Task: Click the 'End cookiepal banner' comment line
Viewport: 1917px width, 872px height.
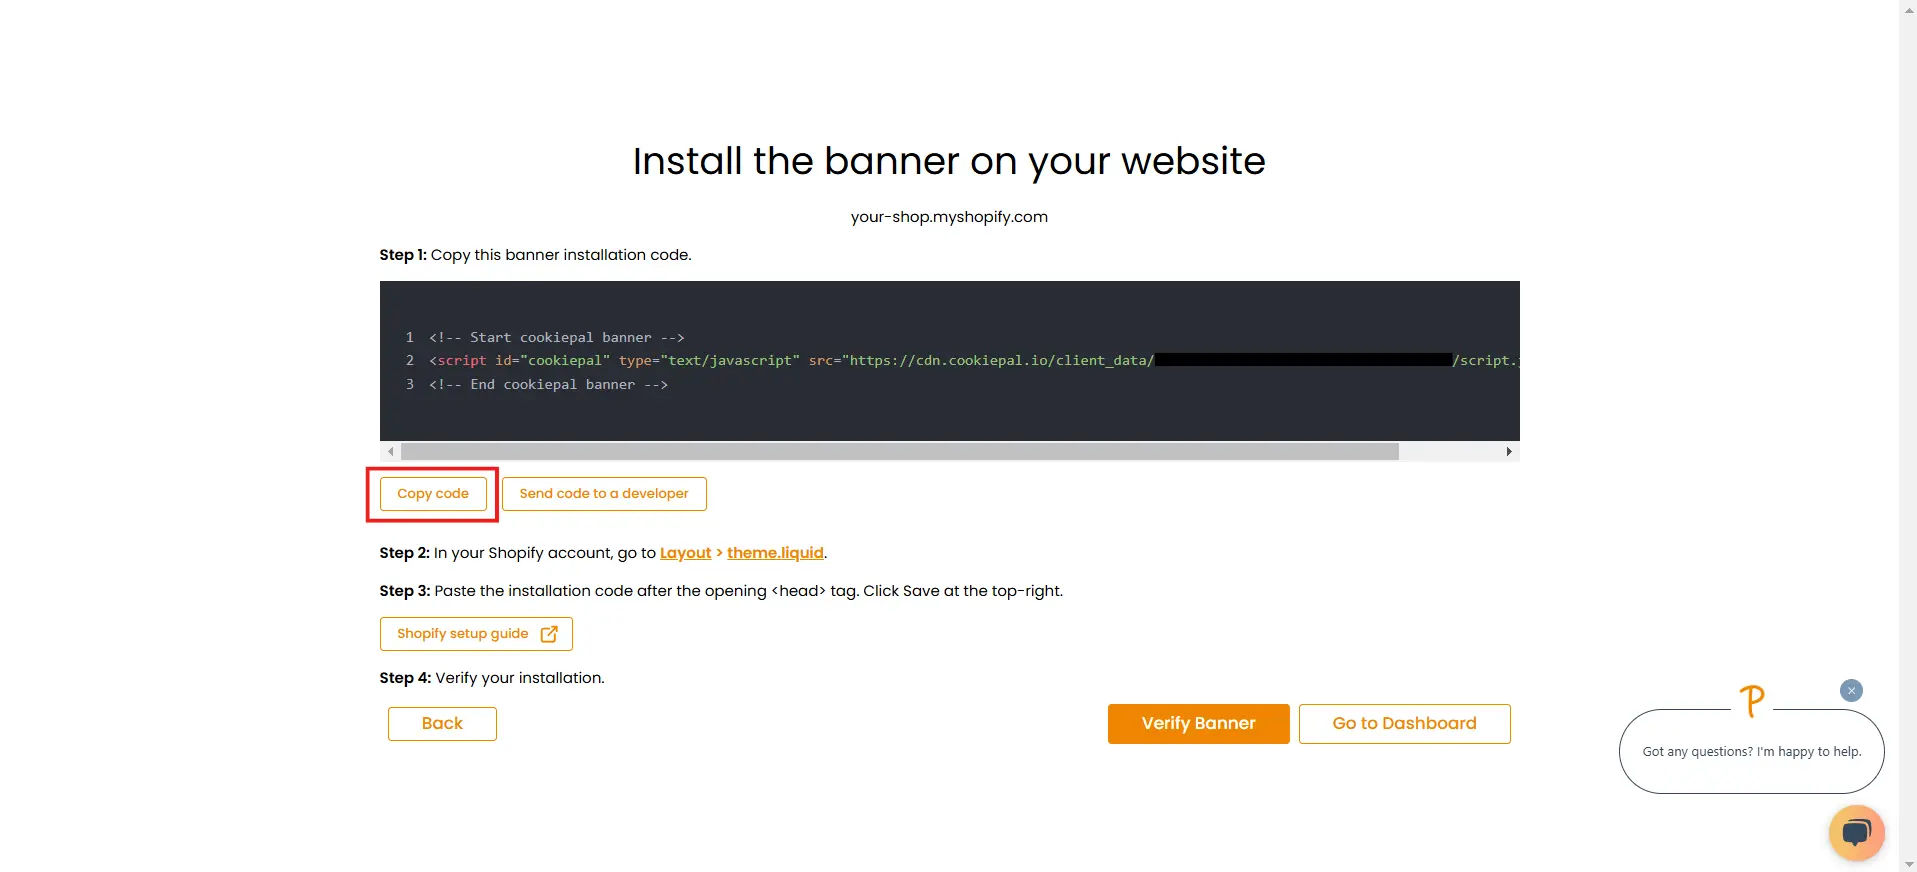Action: click(x=548, y=385)
